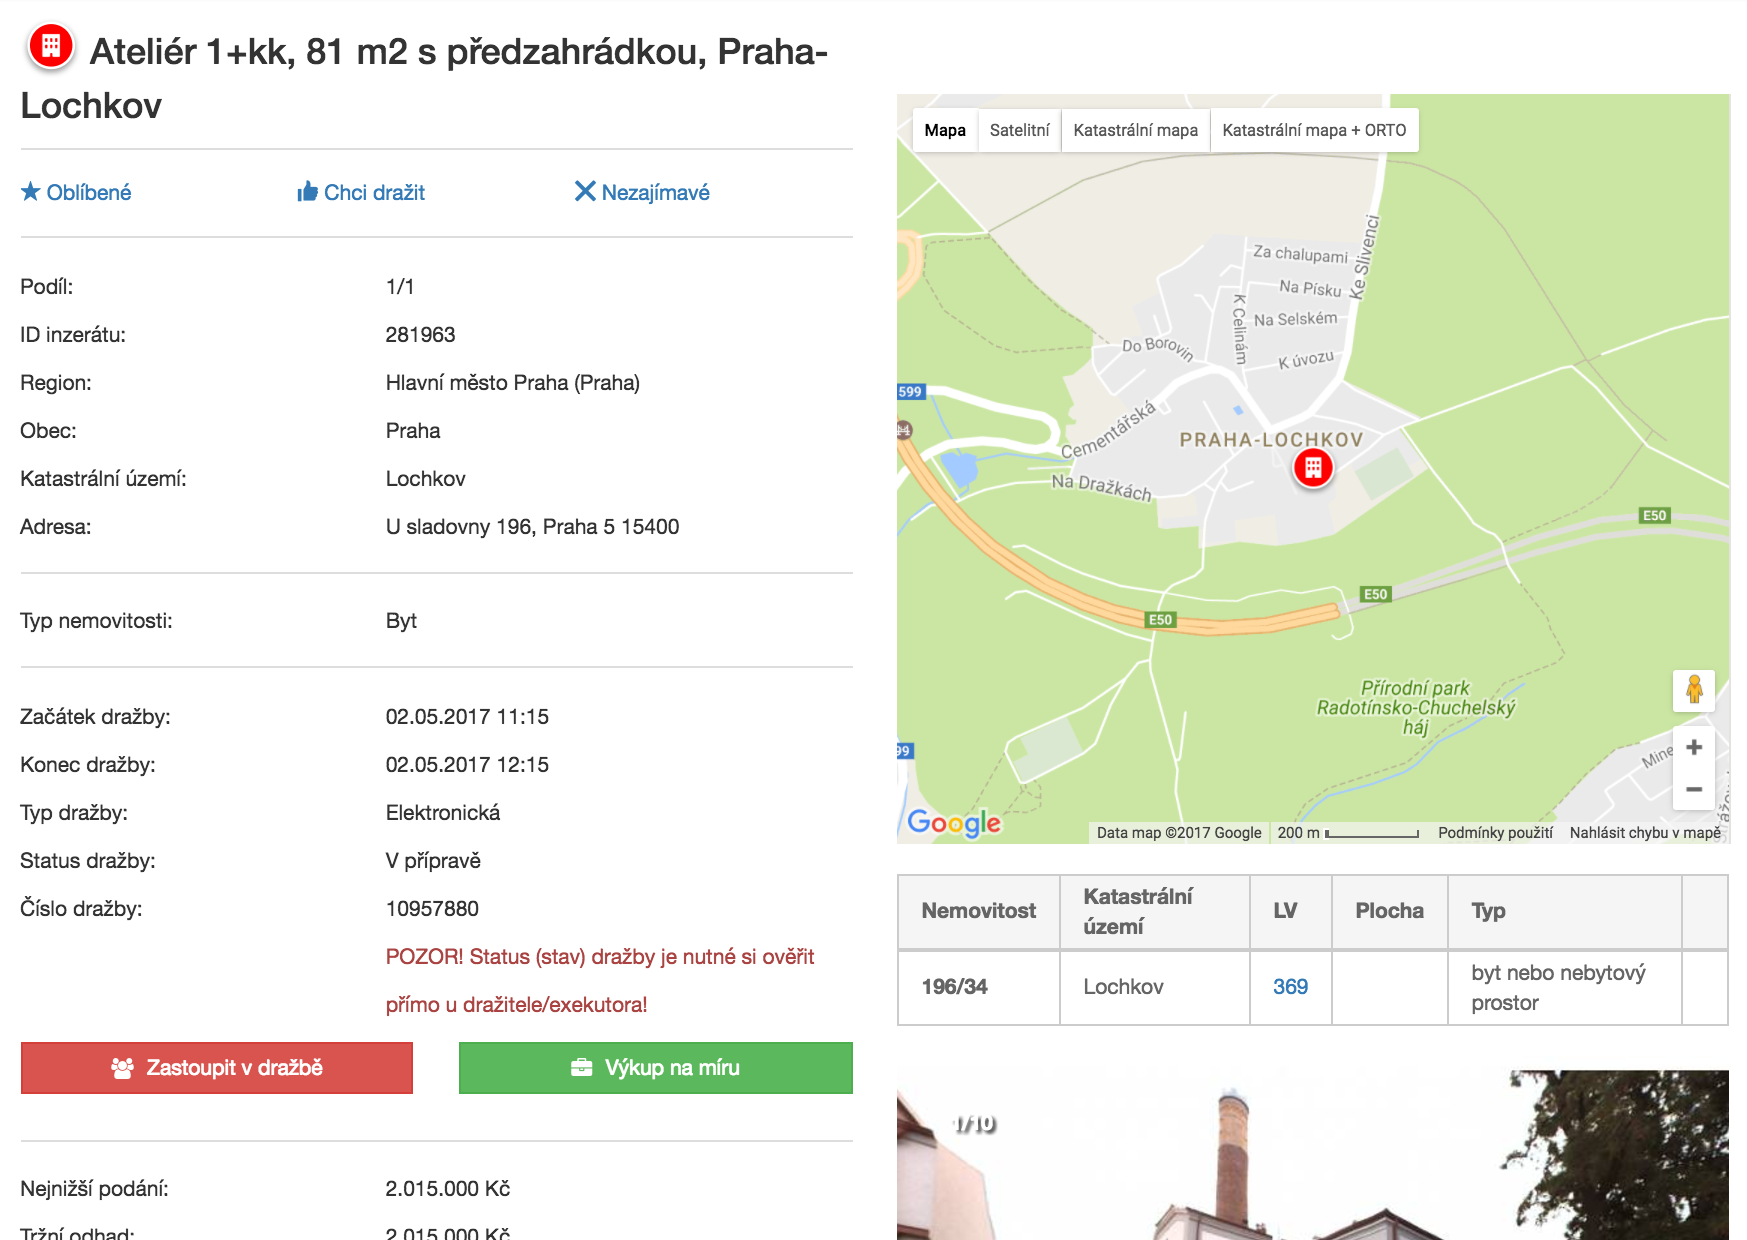Click the red property marker on the map
This screenshot has height=1240, width=1747.
(x=1313, y=468)
